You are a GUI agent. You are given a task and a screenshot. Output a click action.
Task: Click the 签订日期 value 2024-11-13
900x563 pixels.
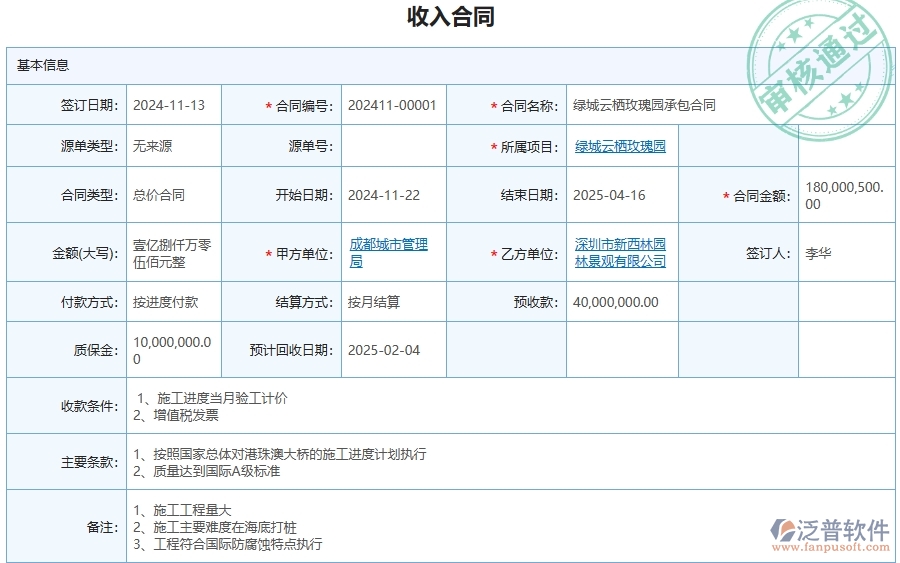(x=169, y=106)
